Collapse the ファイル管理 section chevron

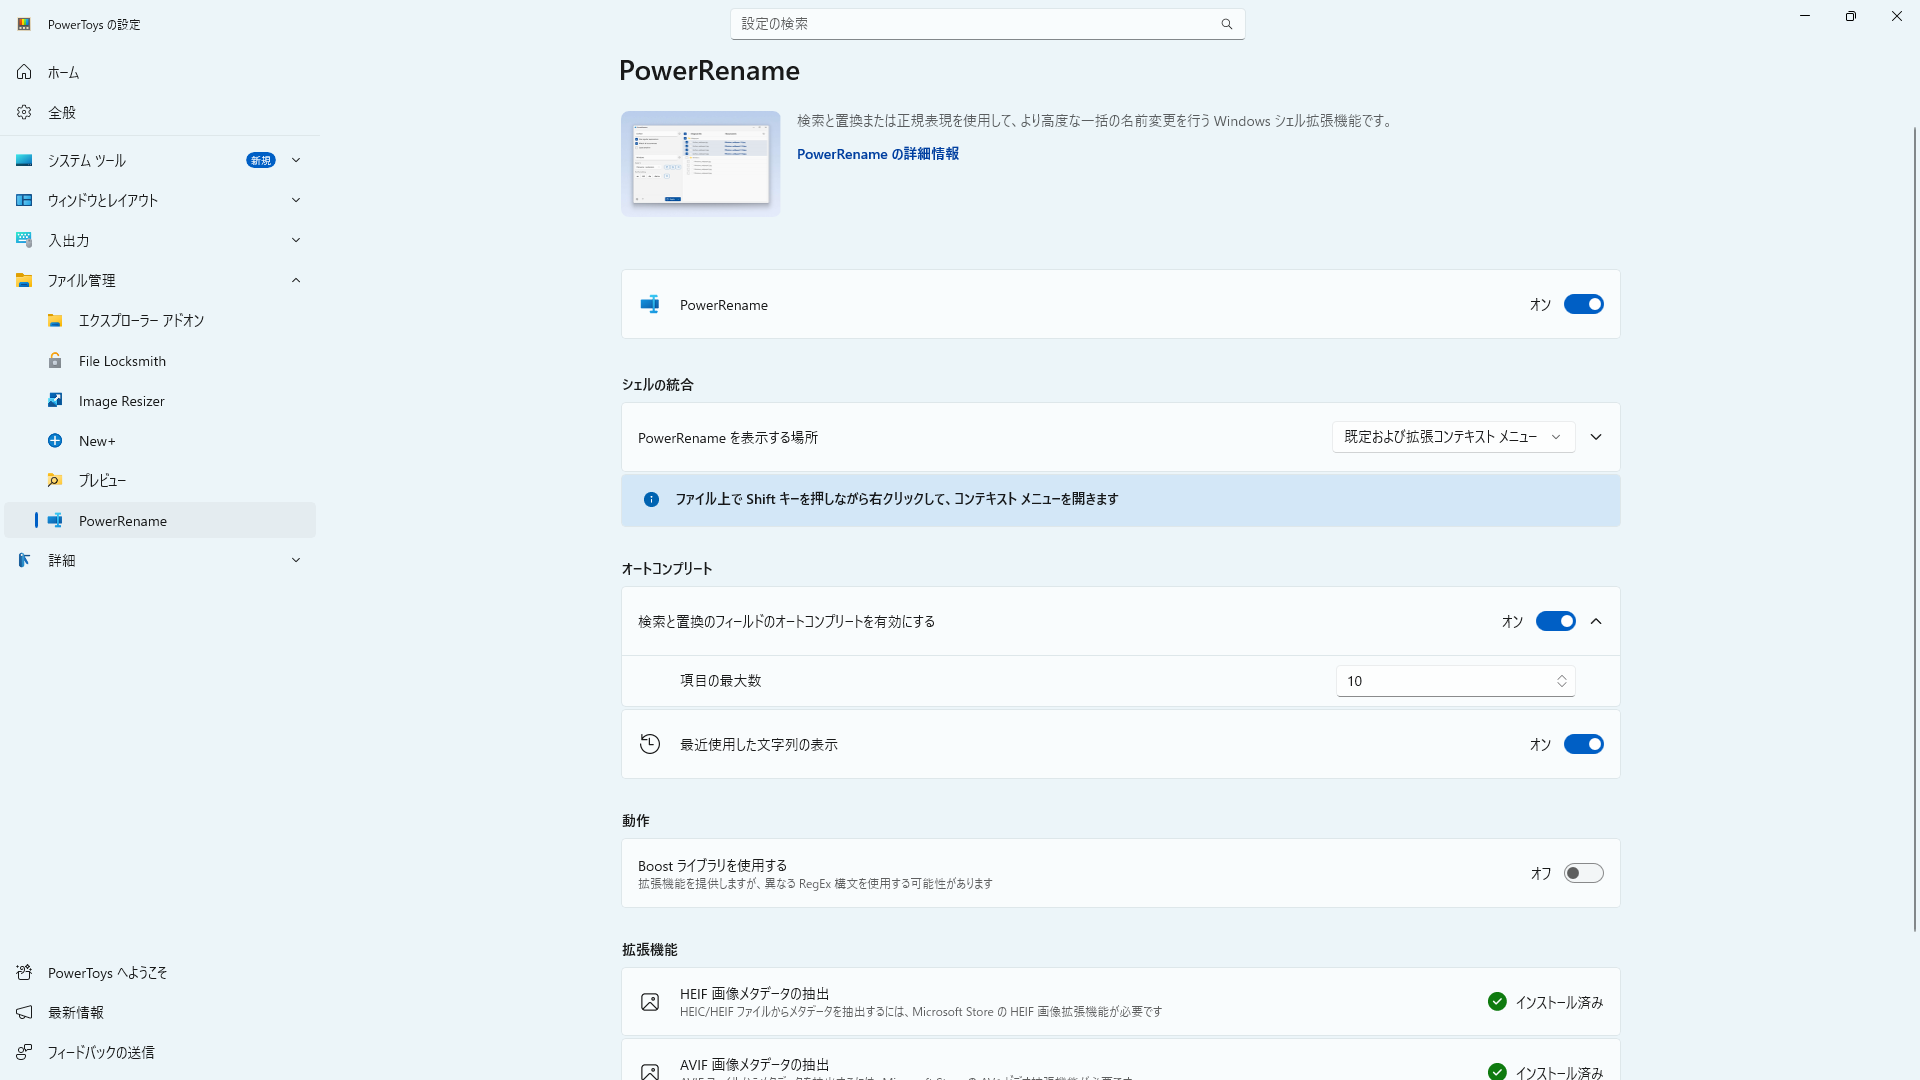click(x=296, y=280)
